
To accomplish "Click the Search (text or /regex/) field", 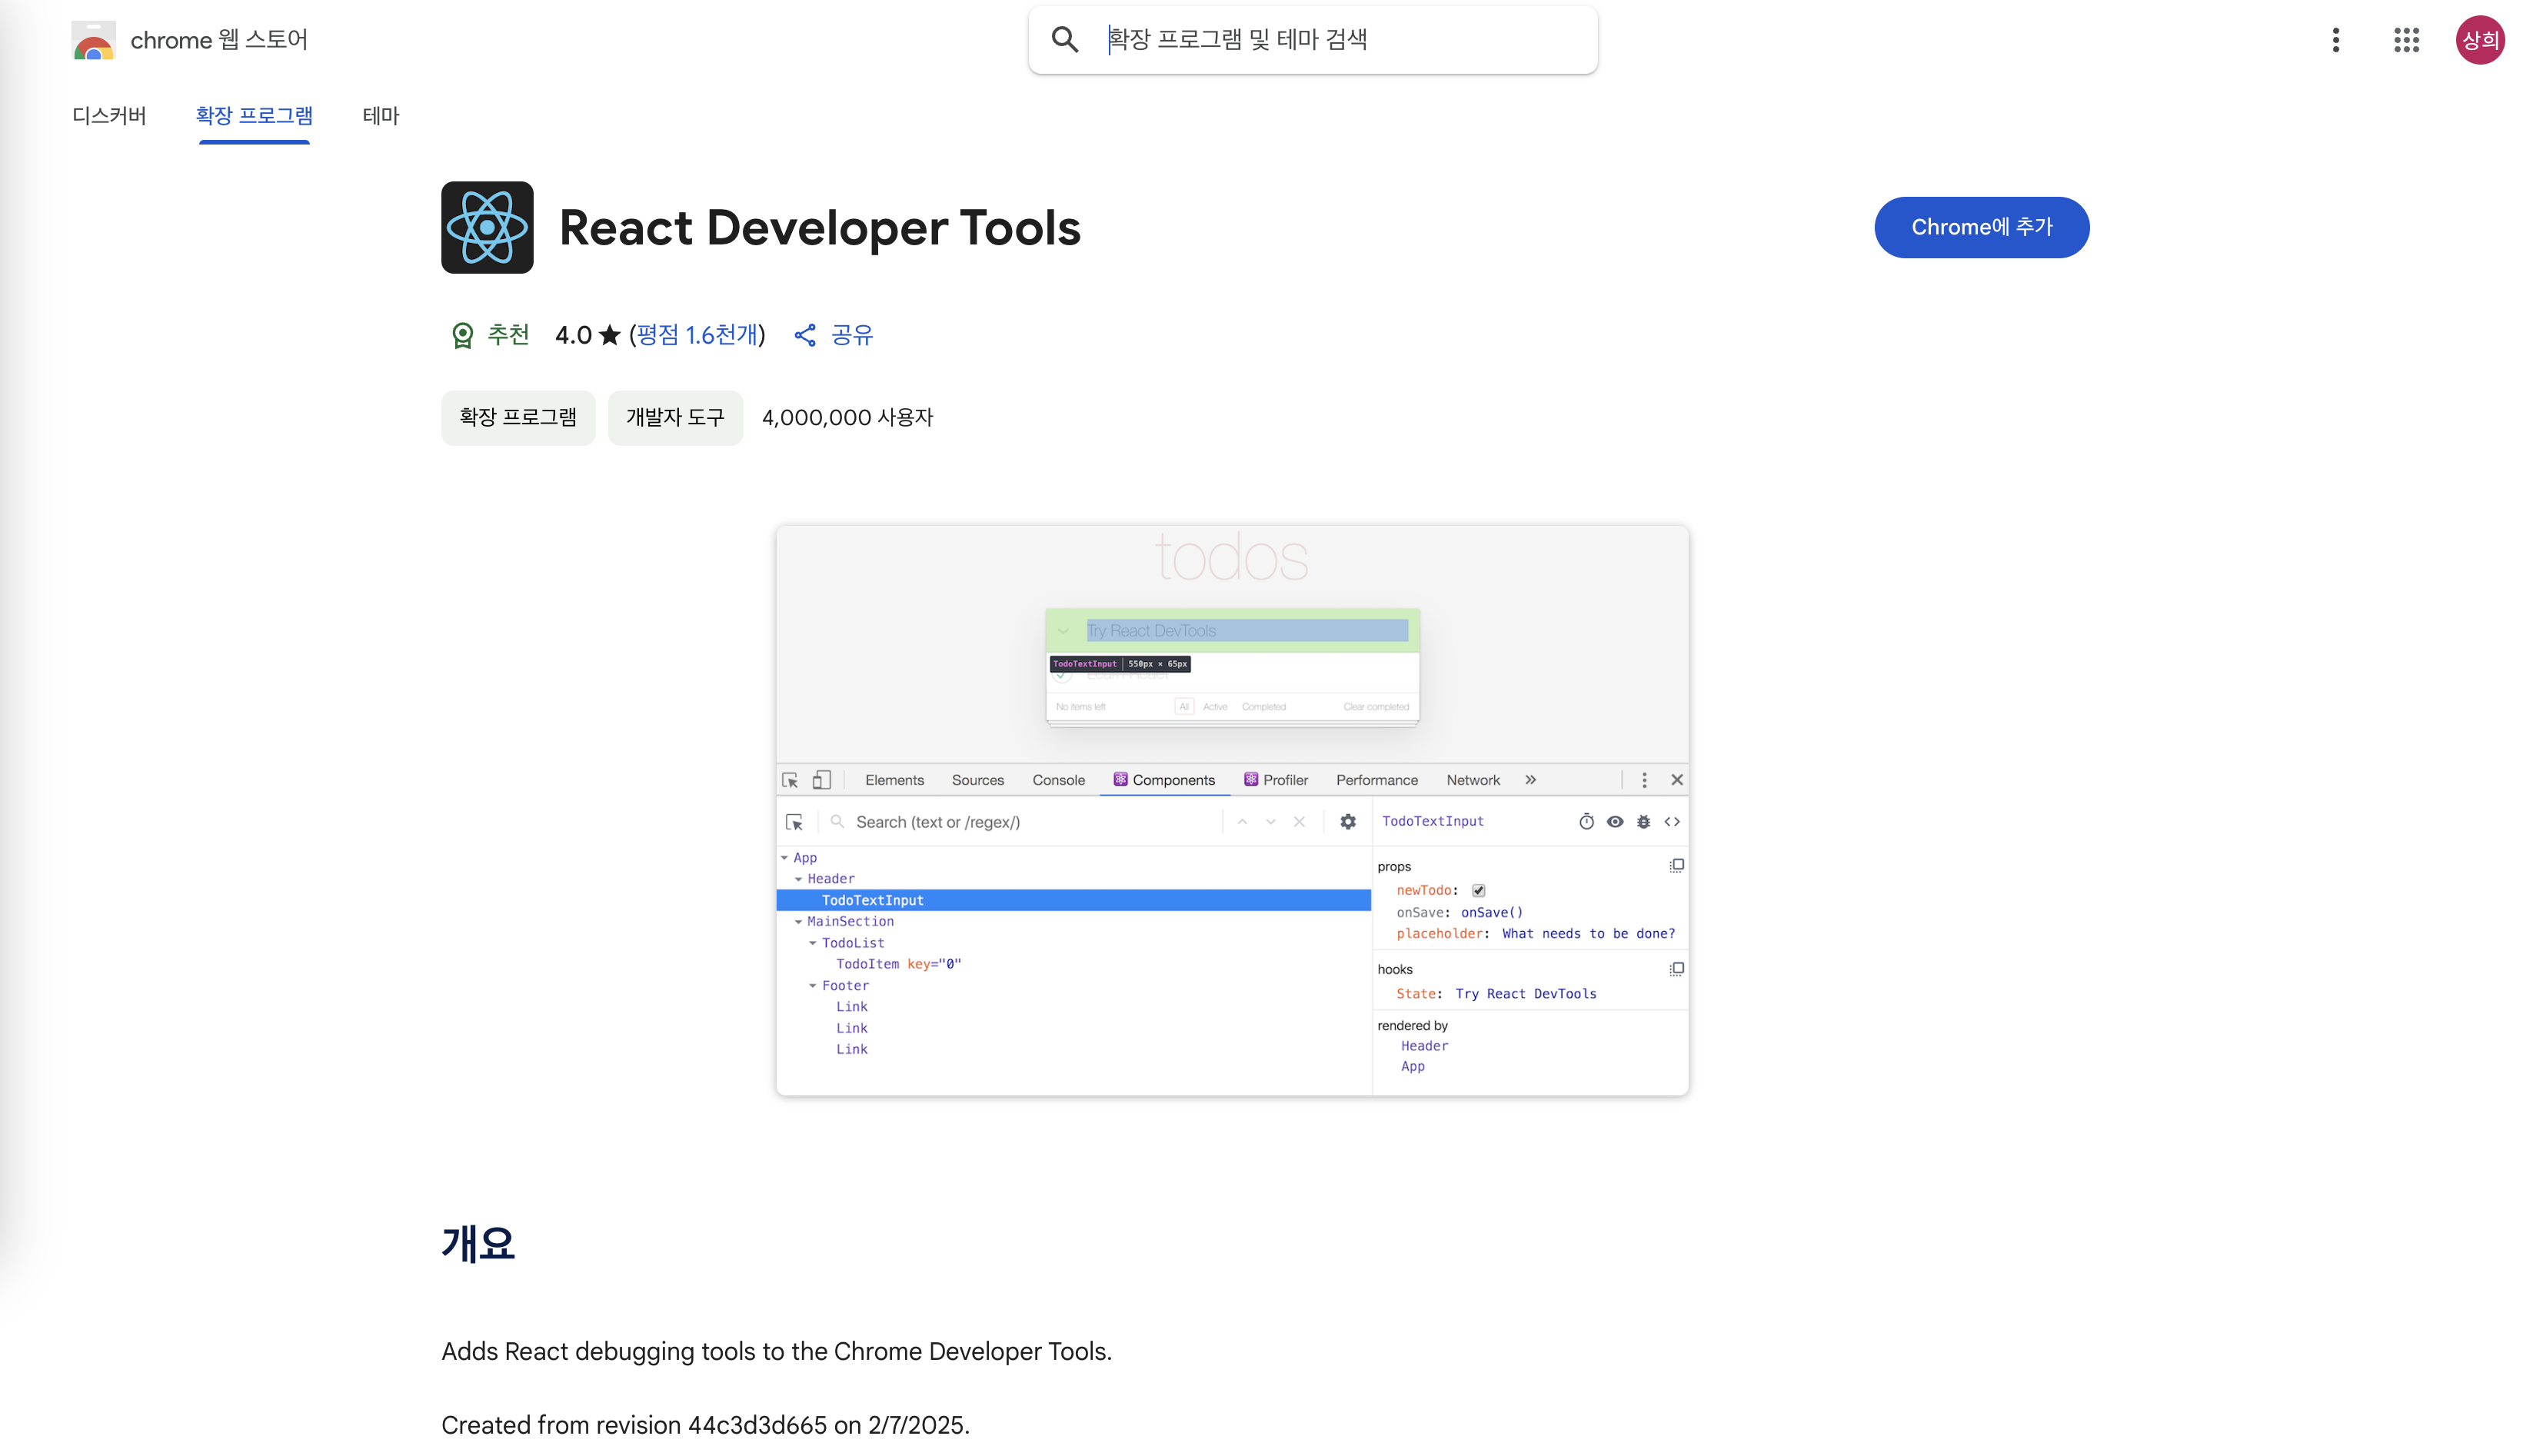I will 1025,822.
